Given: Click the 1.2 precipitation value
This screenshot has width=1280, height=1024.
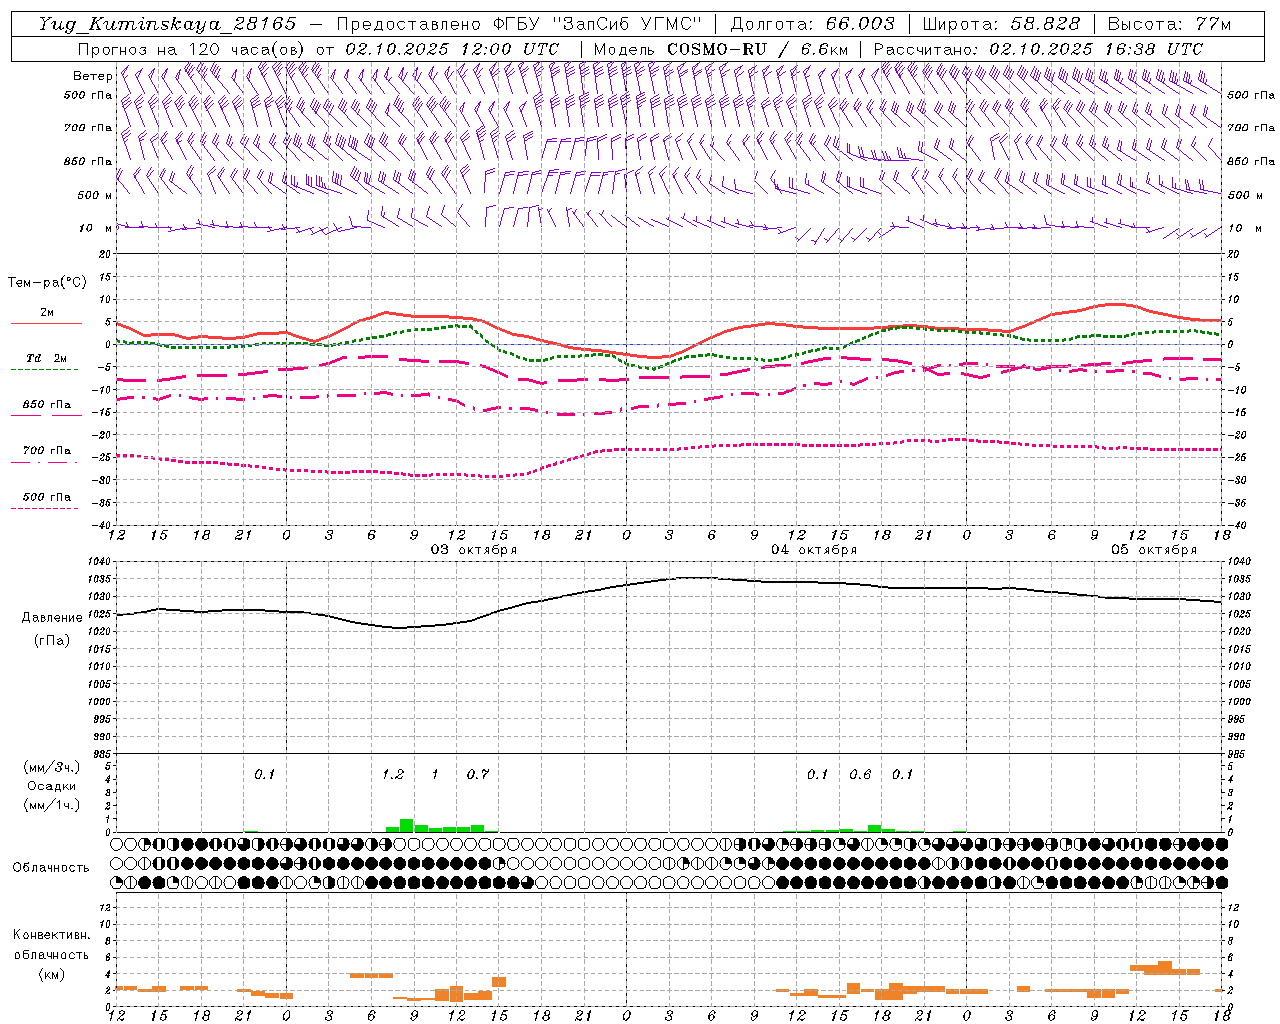Looking at the screenshot, I should 393,774.
